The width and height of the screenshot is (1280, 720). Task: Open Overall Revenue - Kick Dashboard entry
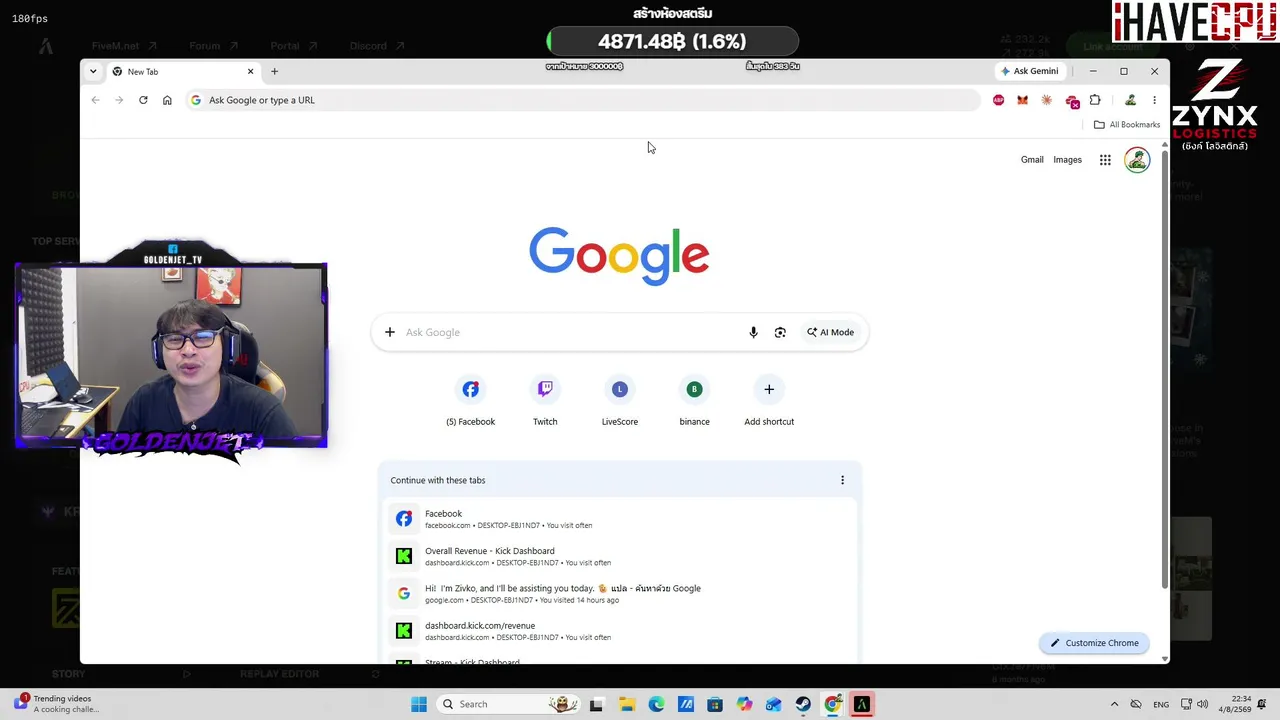(620, 556)
